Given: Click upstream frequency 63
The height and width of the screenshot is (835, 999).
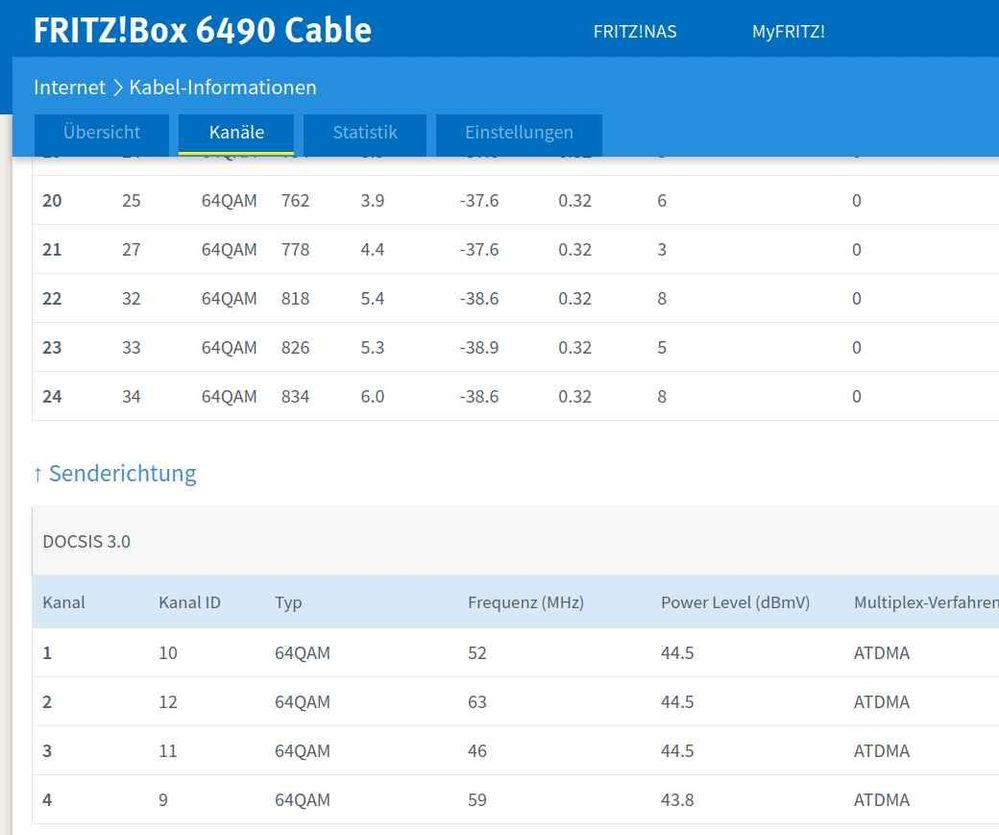Looking at the screenshot, I should click(477, 702).
